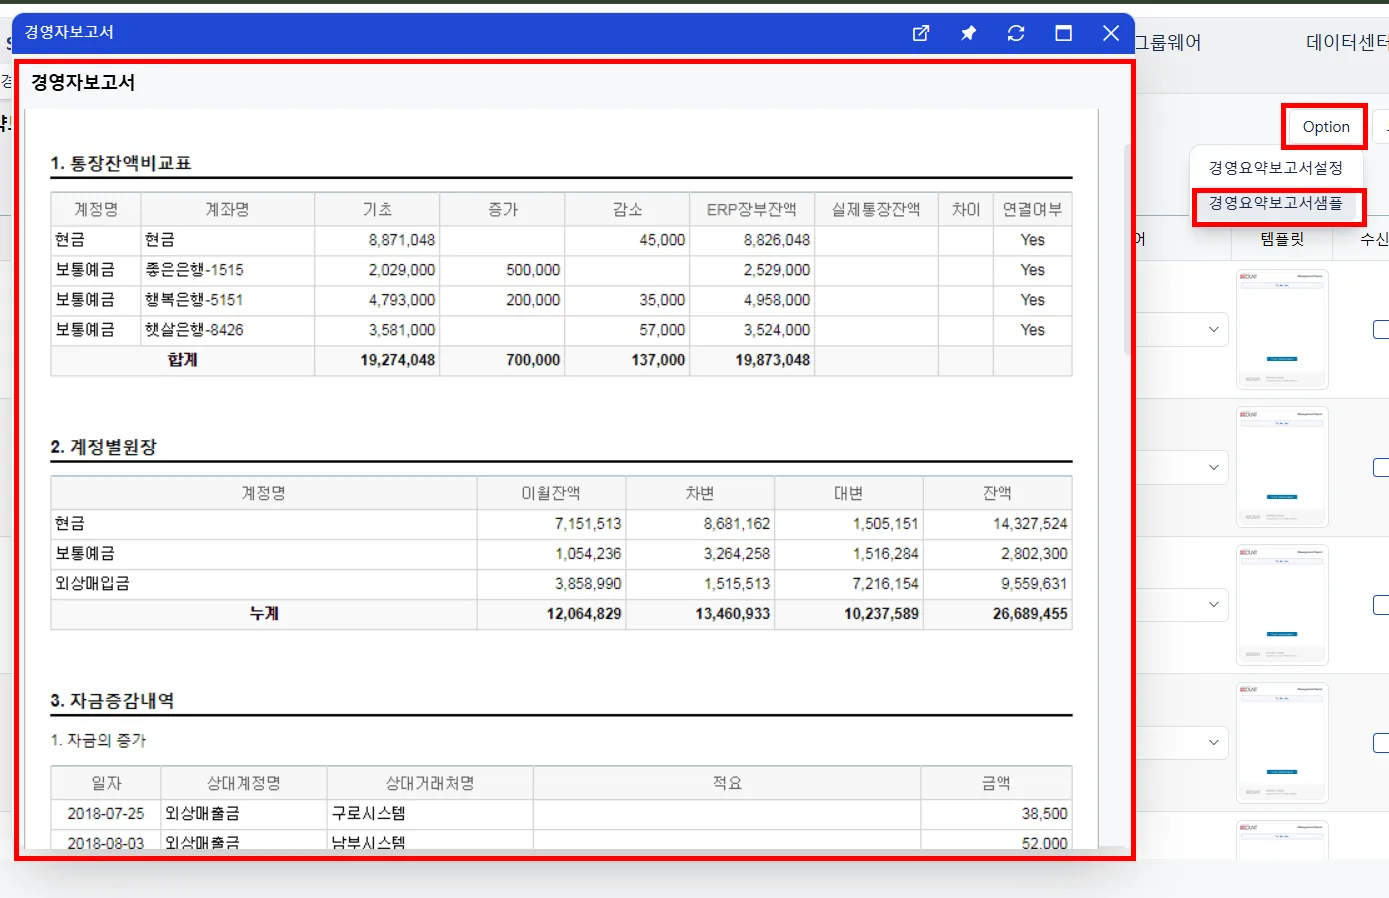1389x898 pixels.
Task: Expand the second row's dropdown in the template list
Action: pyautogui.click(x=1213, y=467)
